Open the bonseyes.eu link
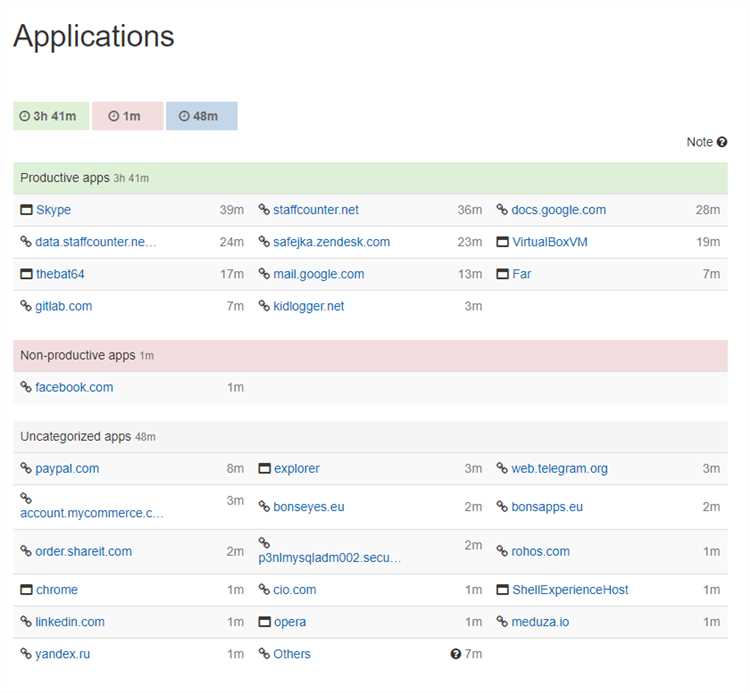The width and height of the screenshot is (750, 693). 309,507
